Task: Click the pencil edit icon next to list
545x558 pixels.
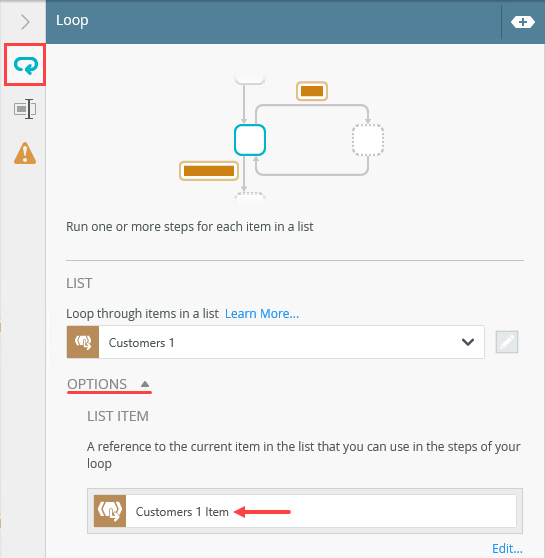Action: point(507,342)
